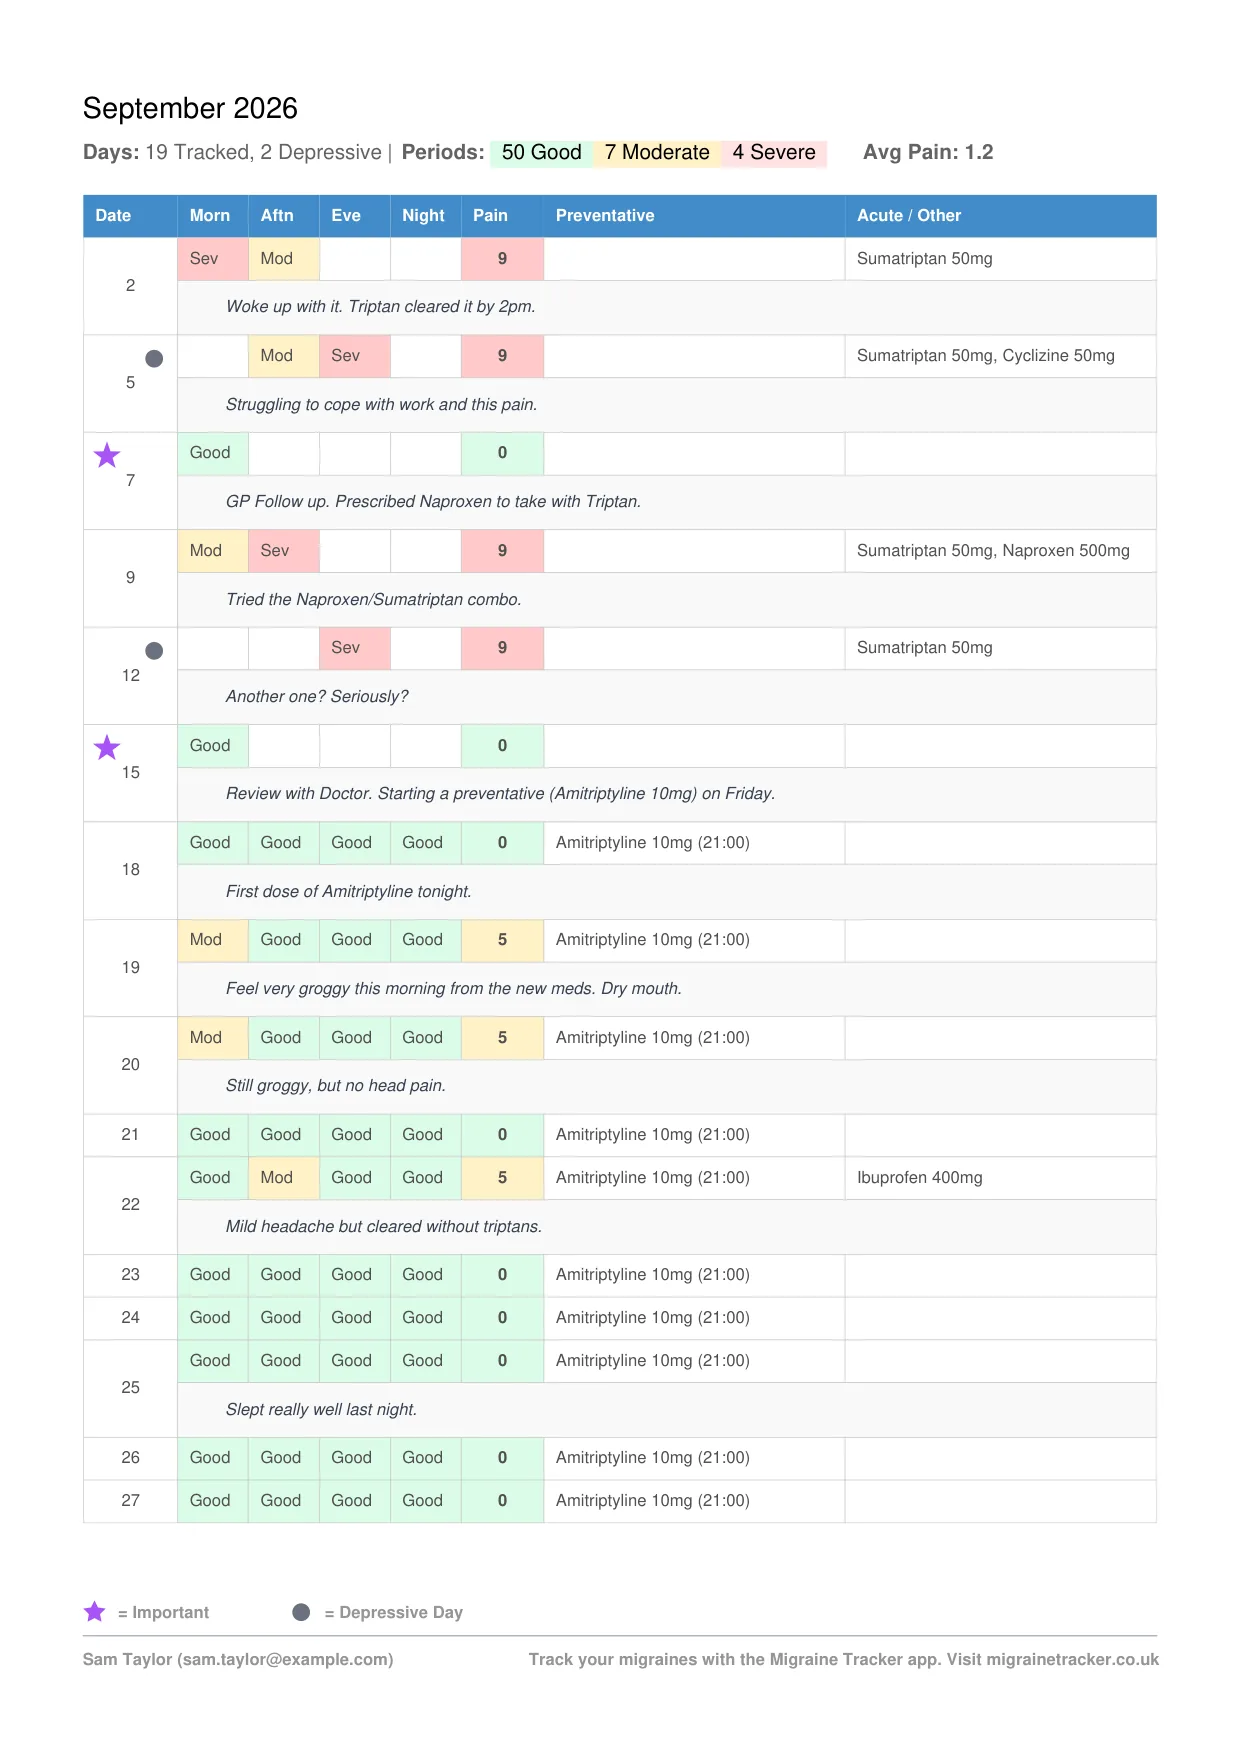Viewport: 1241px width, 1754px height.
Task: Click the '4 Severe' red summary badge
Action: point(774,153)
